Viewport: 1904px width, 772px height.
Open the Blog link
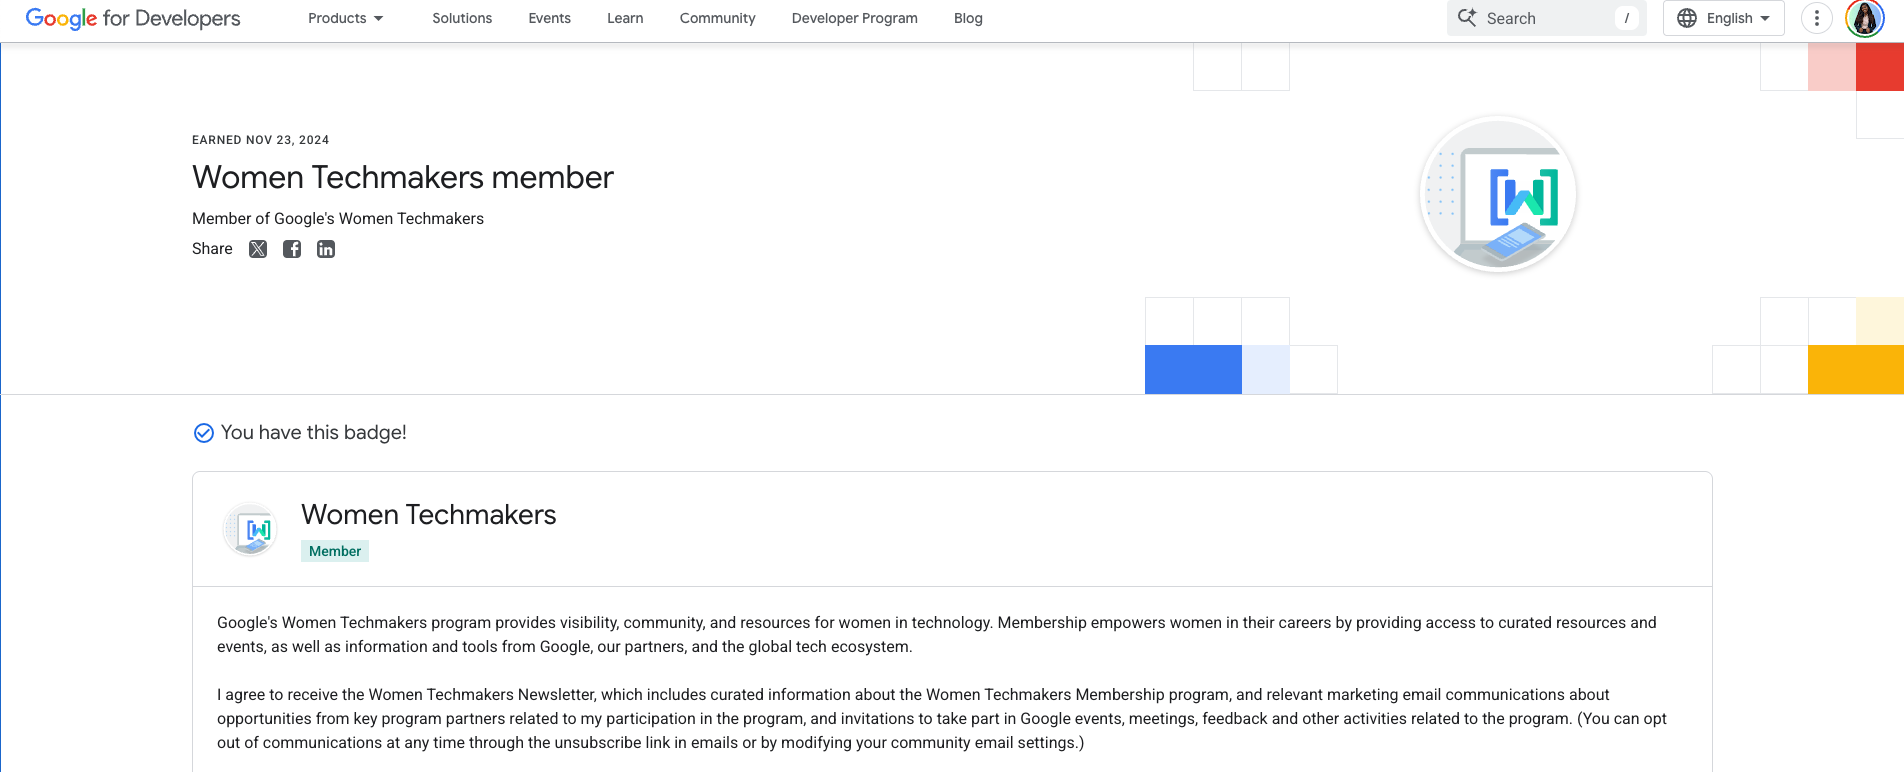[968, 18]
